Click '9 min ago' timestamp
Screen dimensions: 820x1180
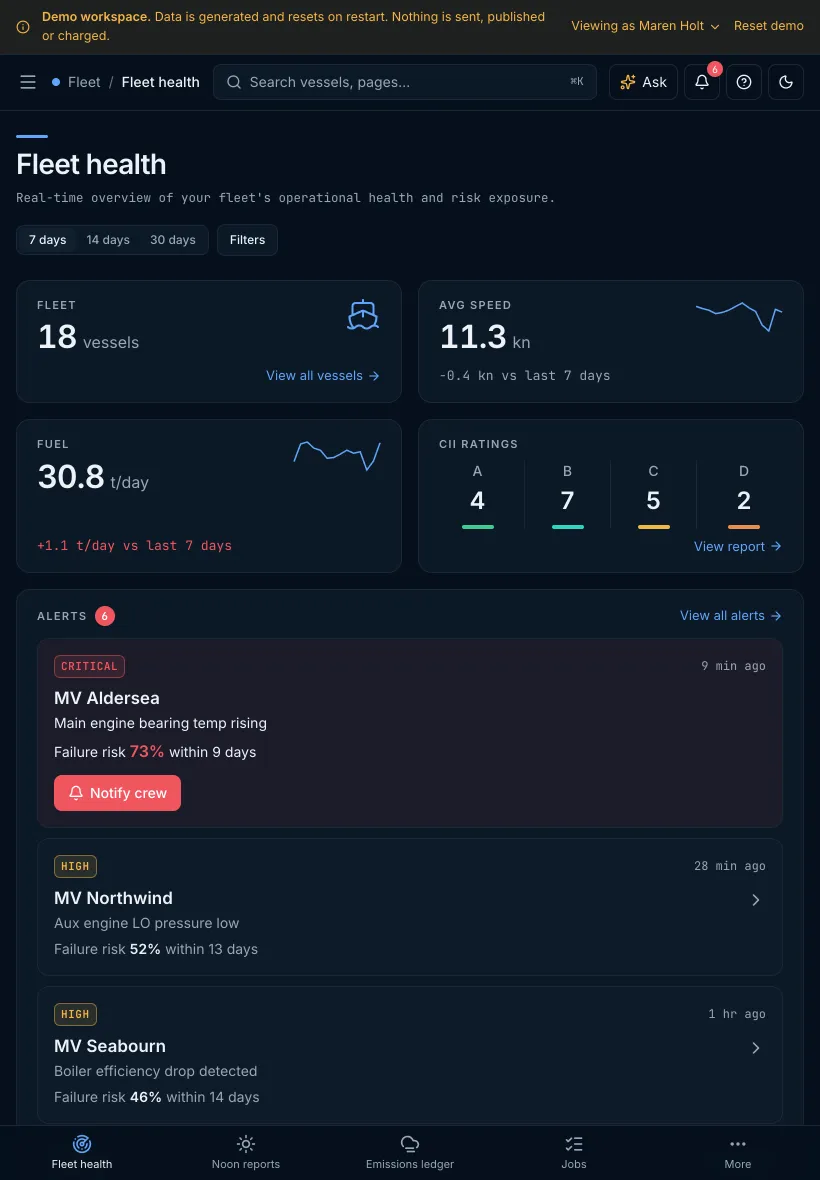point(733,666)
